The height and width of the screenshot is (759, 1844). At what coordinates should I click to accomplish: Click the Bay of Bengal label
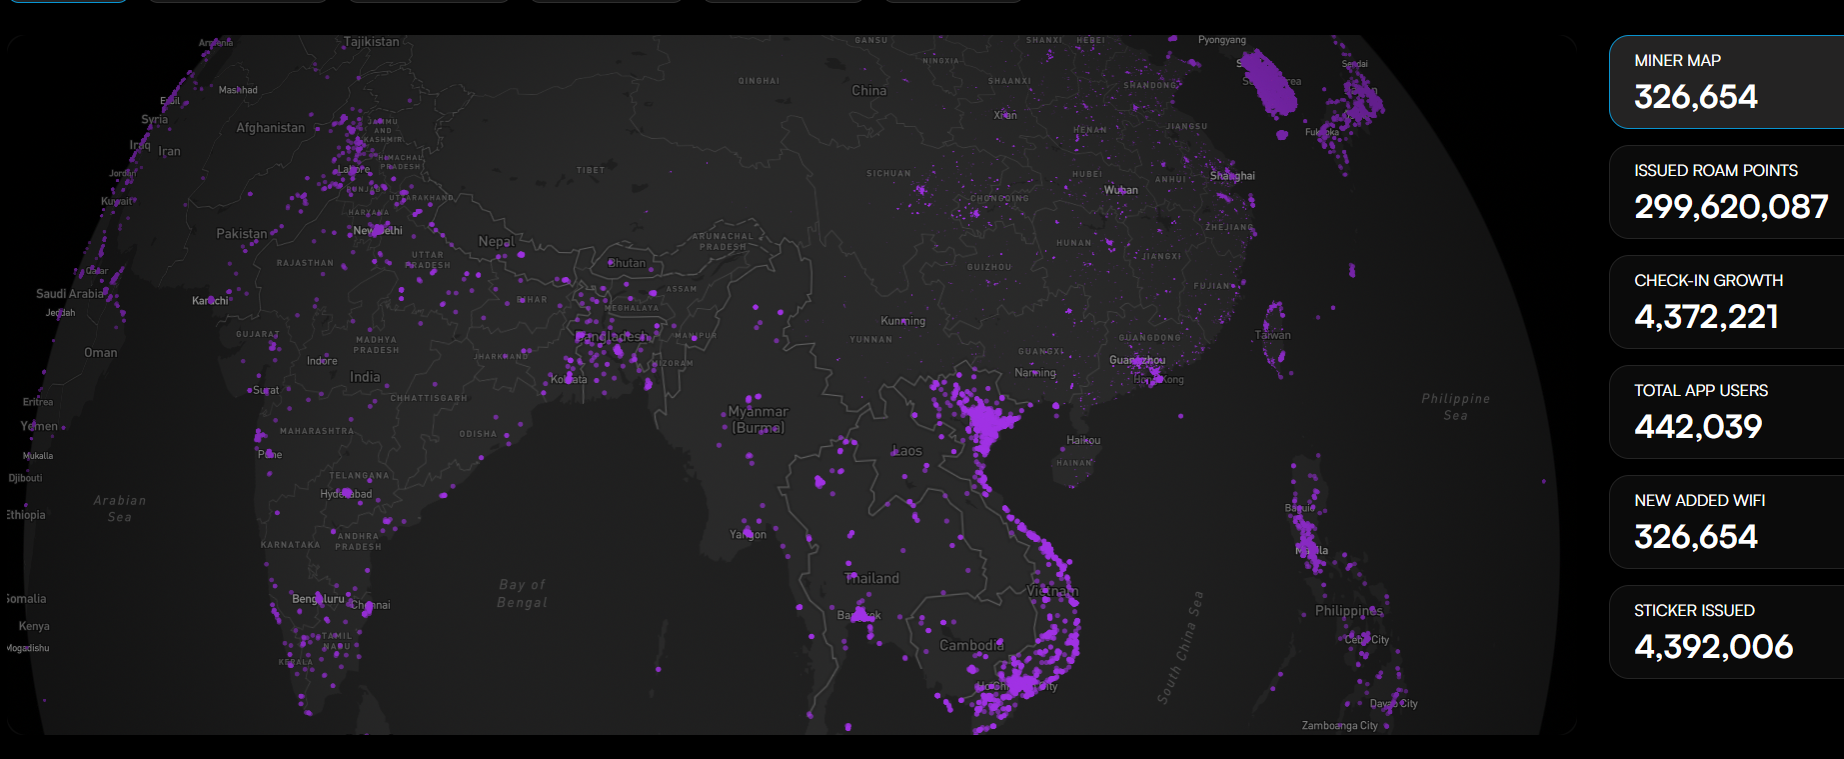[x=522, y=593]
